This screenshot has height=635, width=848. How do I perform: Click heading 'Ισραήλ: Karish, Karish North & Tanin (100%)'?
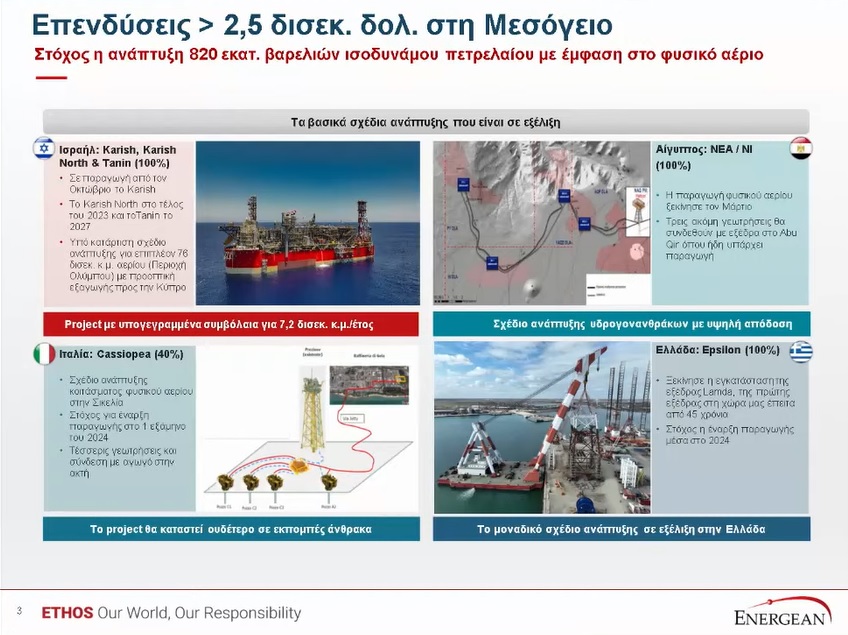tap(118, 156)
